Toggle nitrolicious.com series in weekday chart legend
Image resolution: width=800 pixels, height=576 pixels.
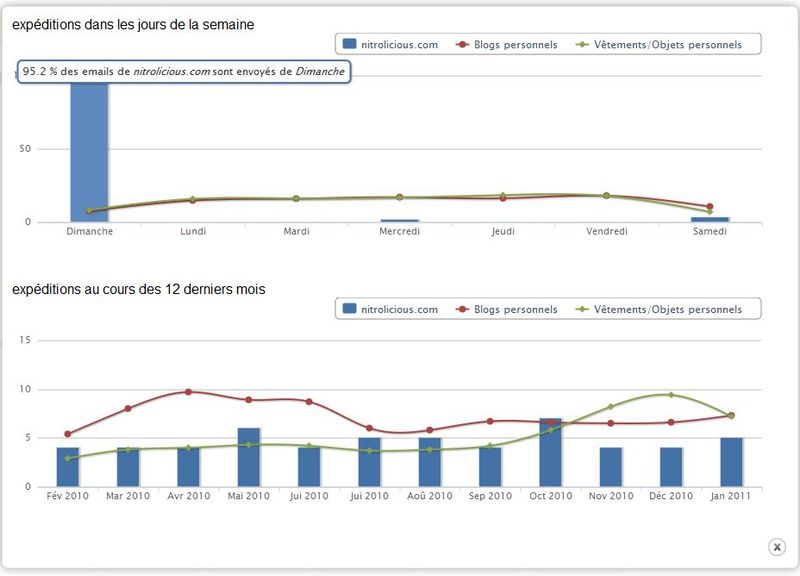(x=391, y=44)
